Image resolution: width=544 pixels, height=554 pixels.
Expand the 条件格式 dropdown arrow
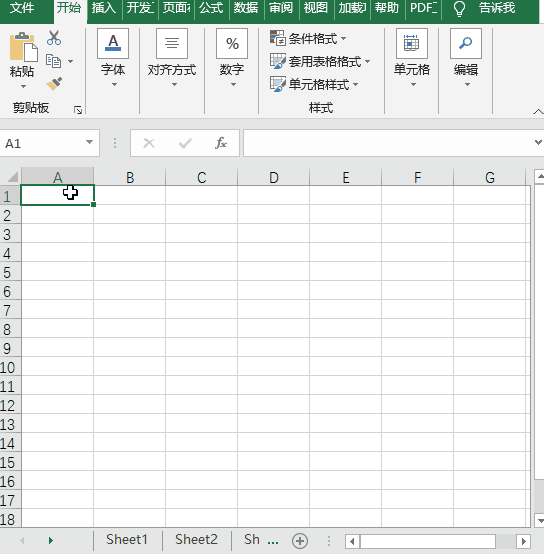[x=343, y=38]
